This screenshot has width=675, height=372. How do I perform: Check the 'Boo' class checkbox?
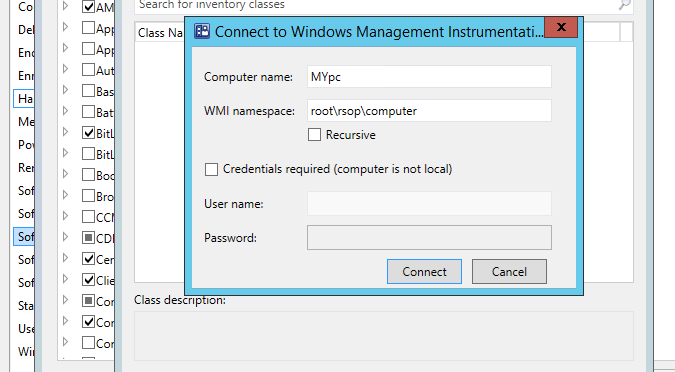click(88, 174)
